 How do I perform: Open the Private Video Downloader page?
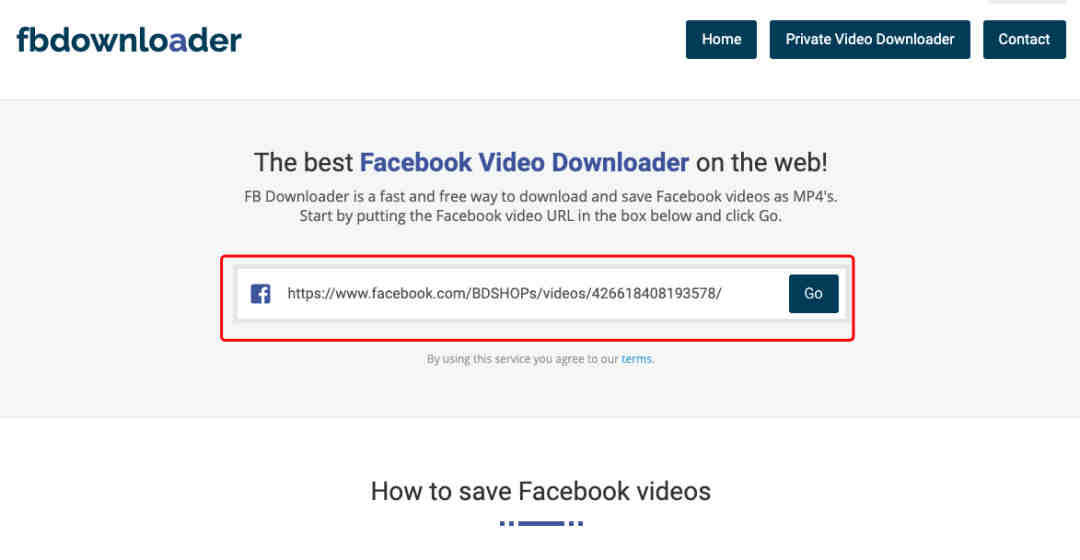[869, 39]
